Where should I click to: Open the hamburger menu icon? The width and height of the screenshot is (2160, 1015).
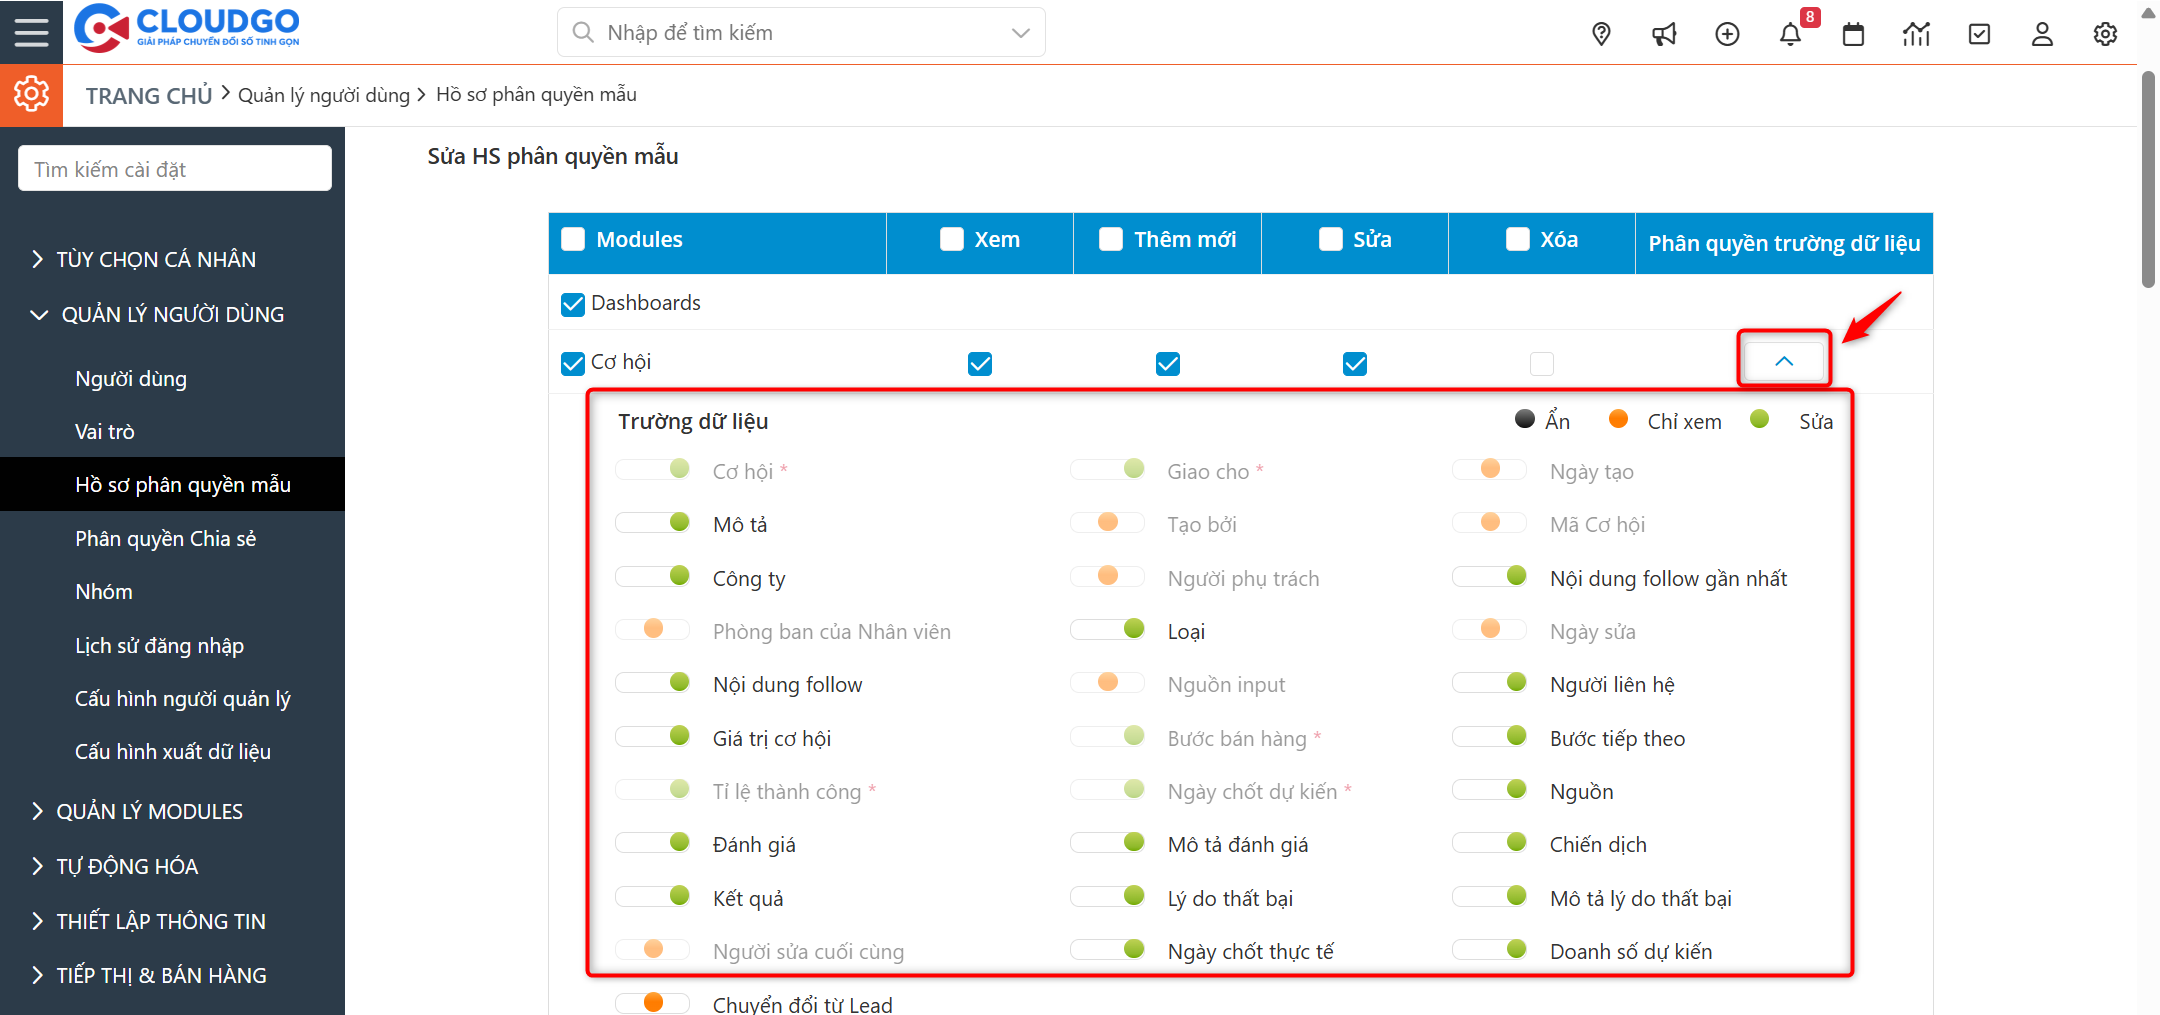(x=31, y=32)
